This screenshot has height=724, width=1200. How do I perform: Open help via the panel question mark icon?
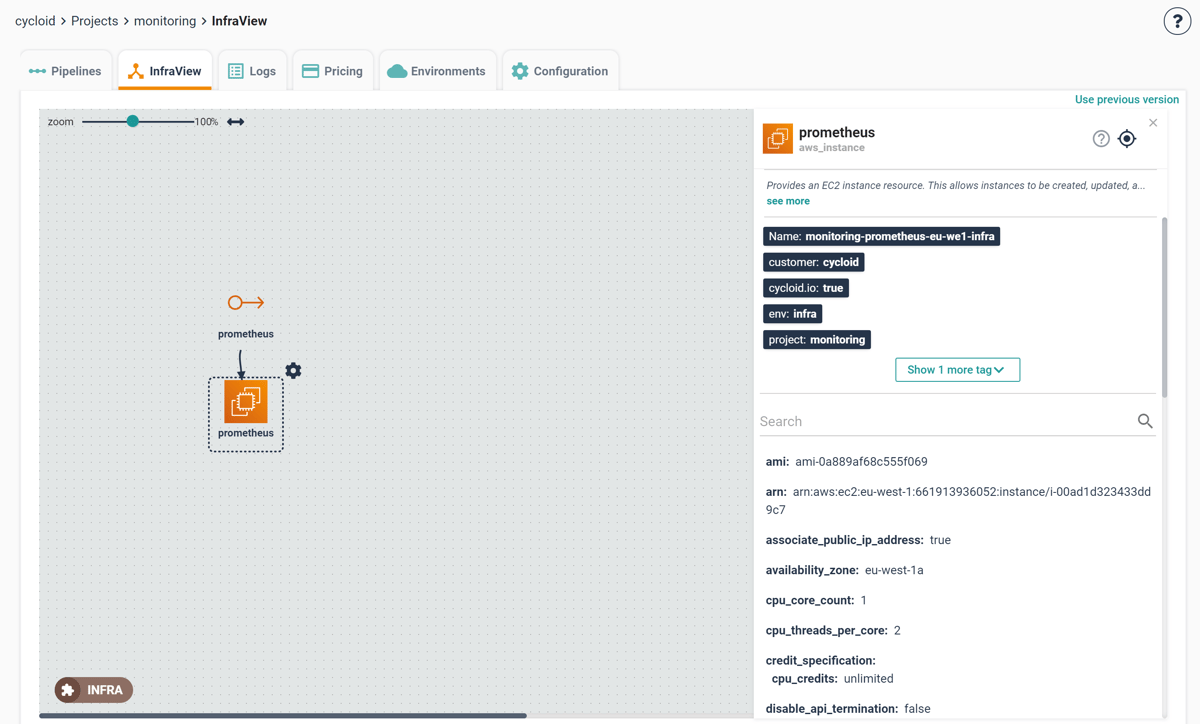pyautogui.click(x=1101, y=138)
